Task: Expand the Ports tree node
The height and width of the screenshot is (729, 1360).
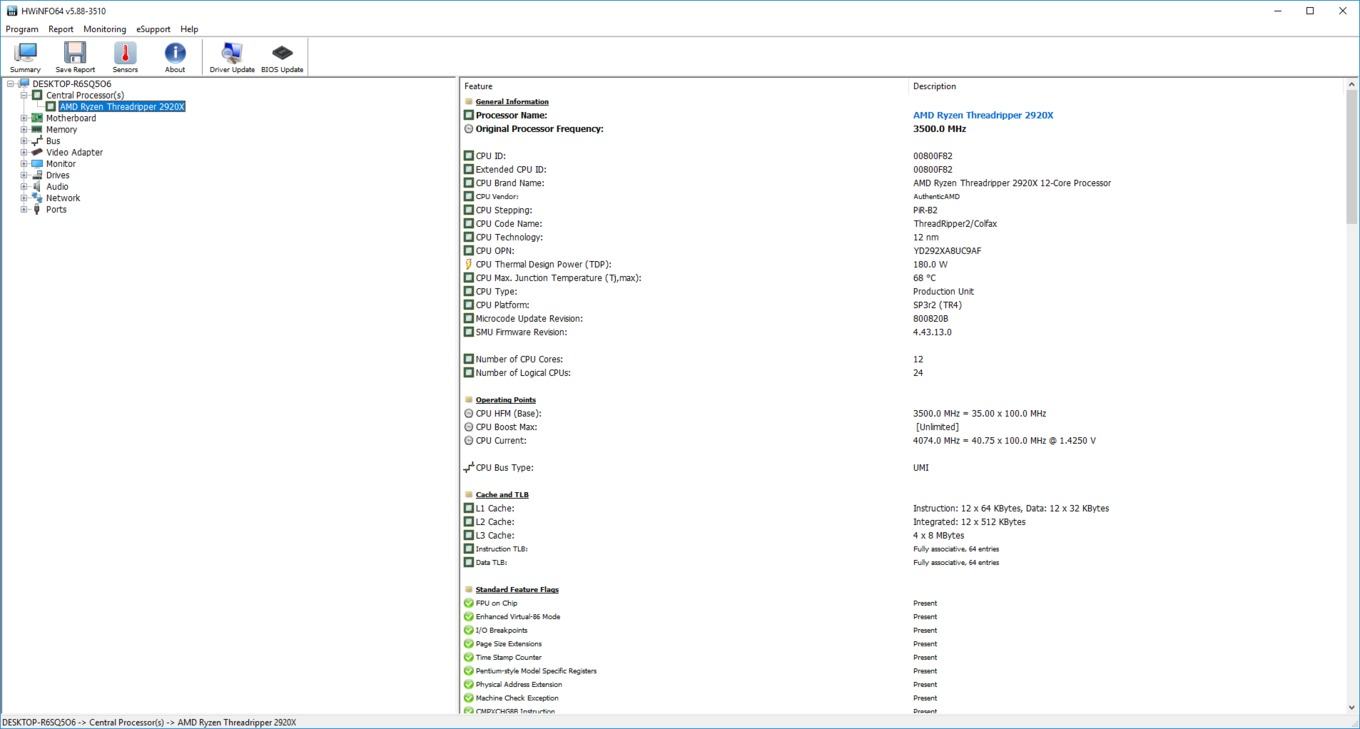Action: (x=24, y=210)
